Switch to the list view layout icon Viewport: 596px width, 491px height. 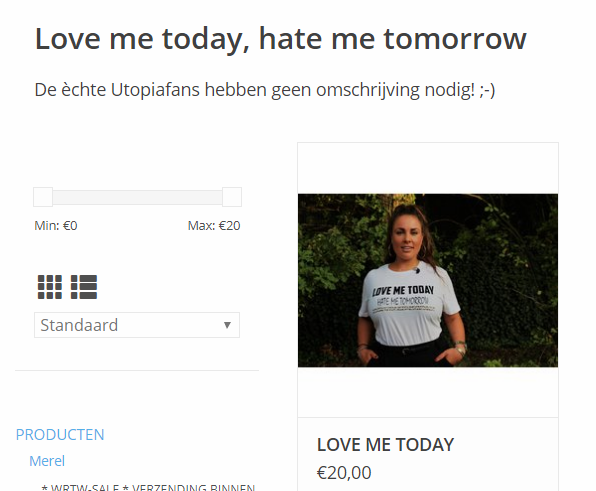point(84,287)
